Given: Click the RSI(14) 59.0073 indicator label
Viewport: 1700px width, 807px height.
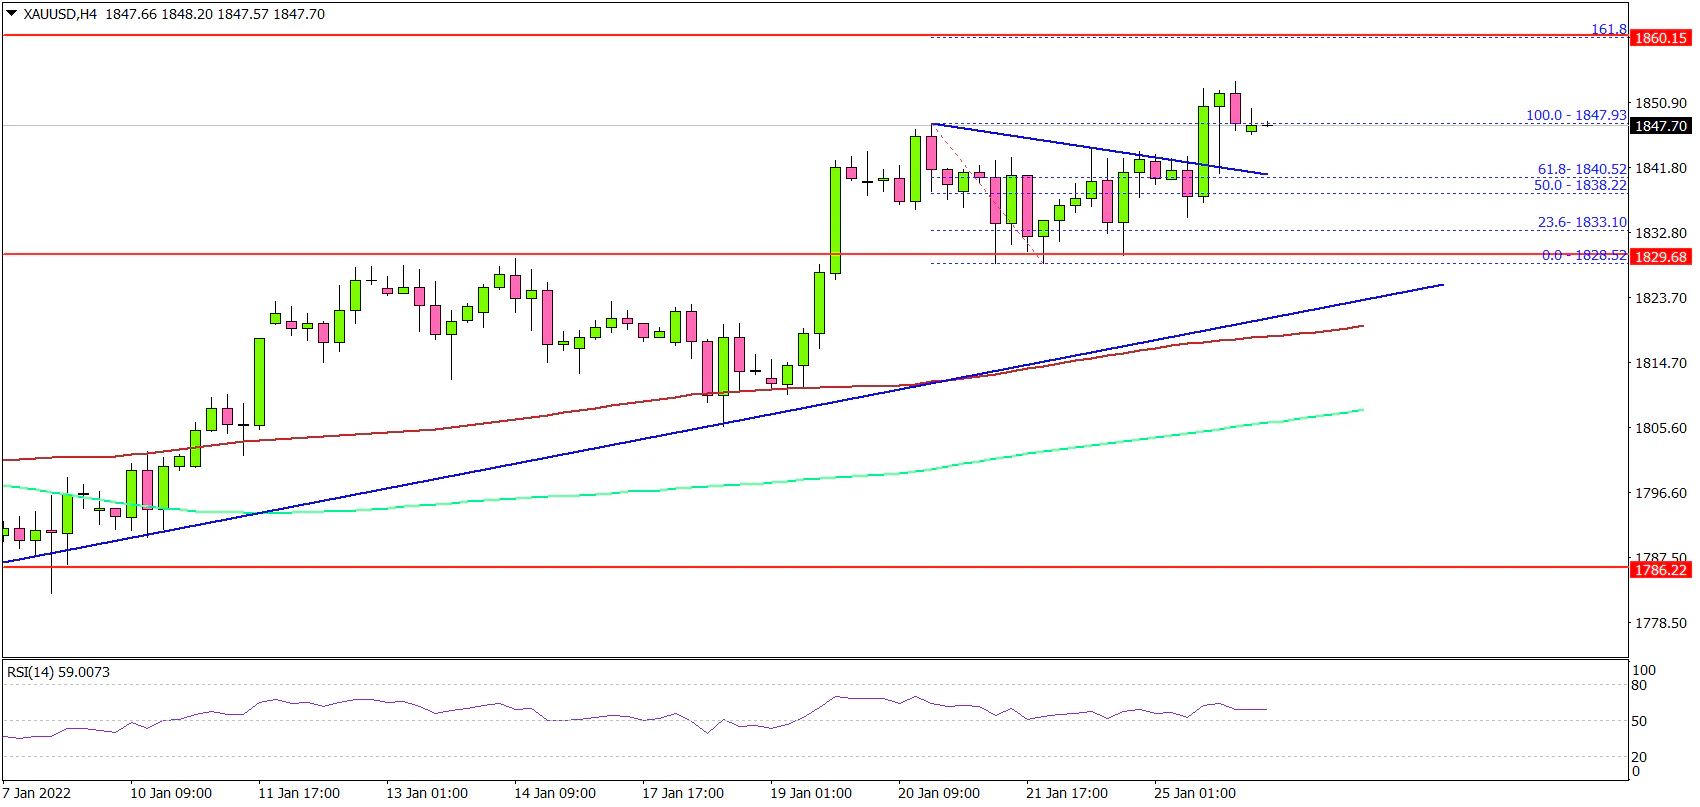Looking at the screenshot, I should pos(58,672).
